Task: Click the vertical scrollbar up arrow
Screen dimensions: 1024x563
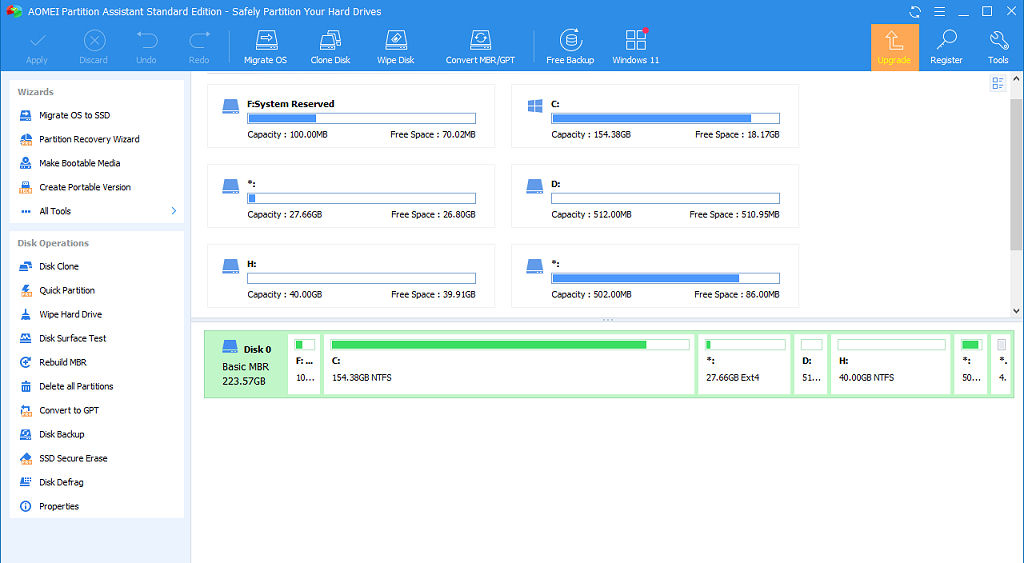Action: 1016,79
